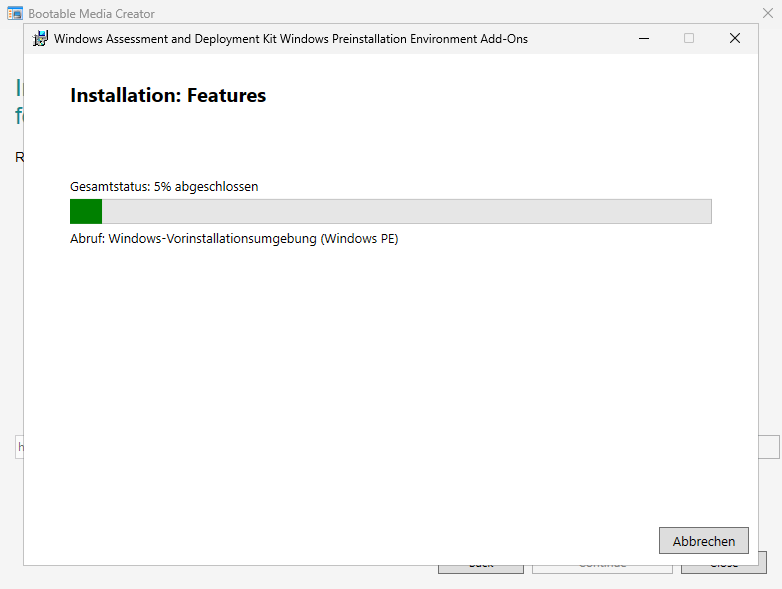Click the Bootable Media Creator title text
Screen dimensions: 782x589
coord(91,14)
